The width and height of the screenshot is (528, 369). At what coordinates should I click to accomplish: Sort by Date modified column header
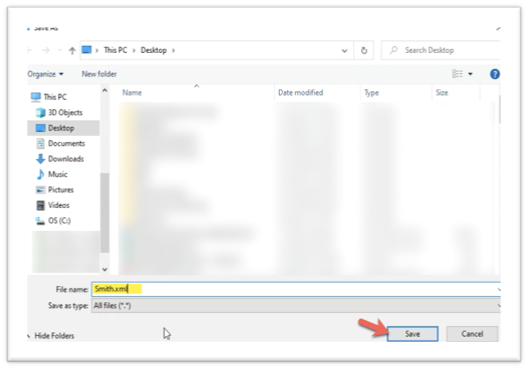(x=300, y=93)
